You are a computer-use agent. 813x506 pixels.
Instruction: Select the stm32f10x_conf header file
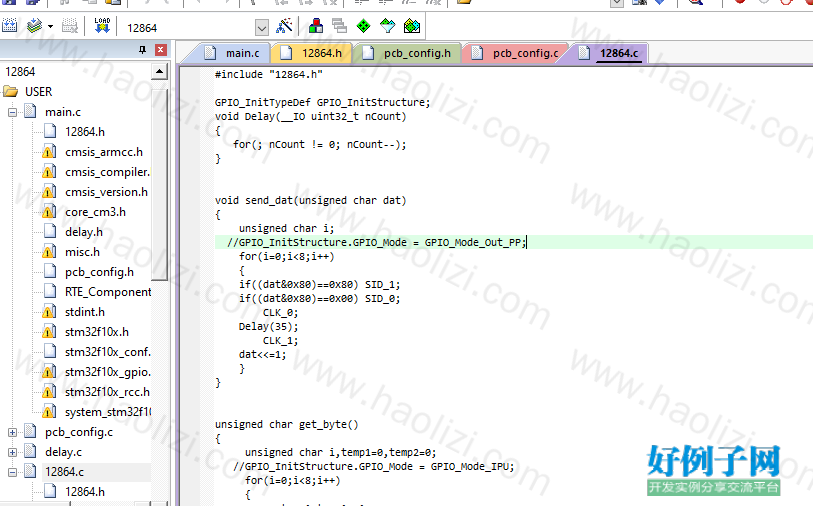pyautogui.click(x=107, y=352)
